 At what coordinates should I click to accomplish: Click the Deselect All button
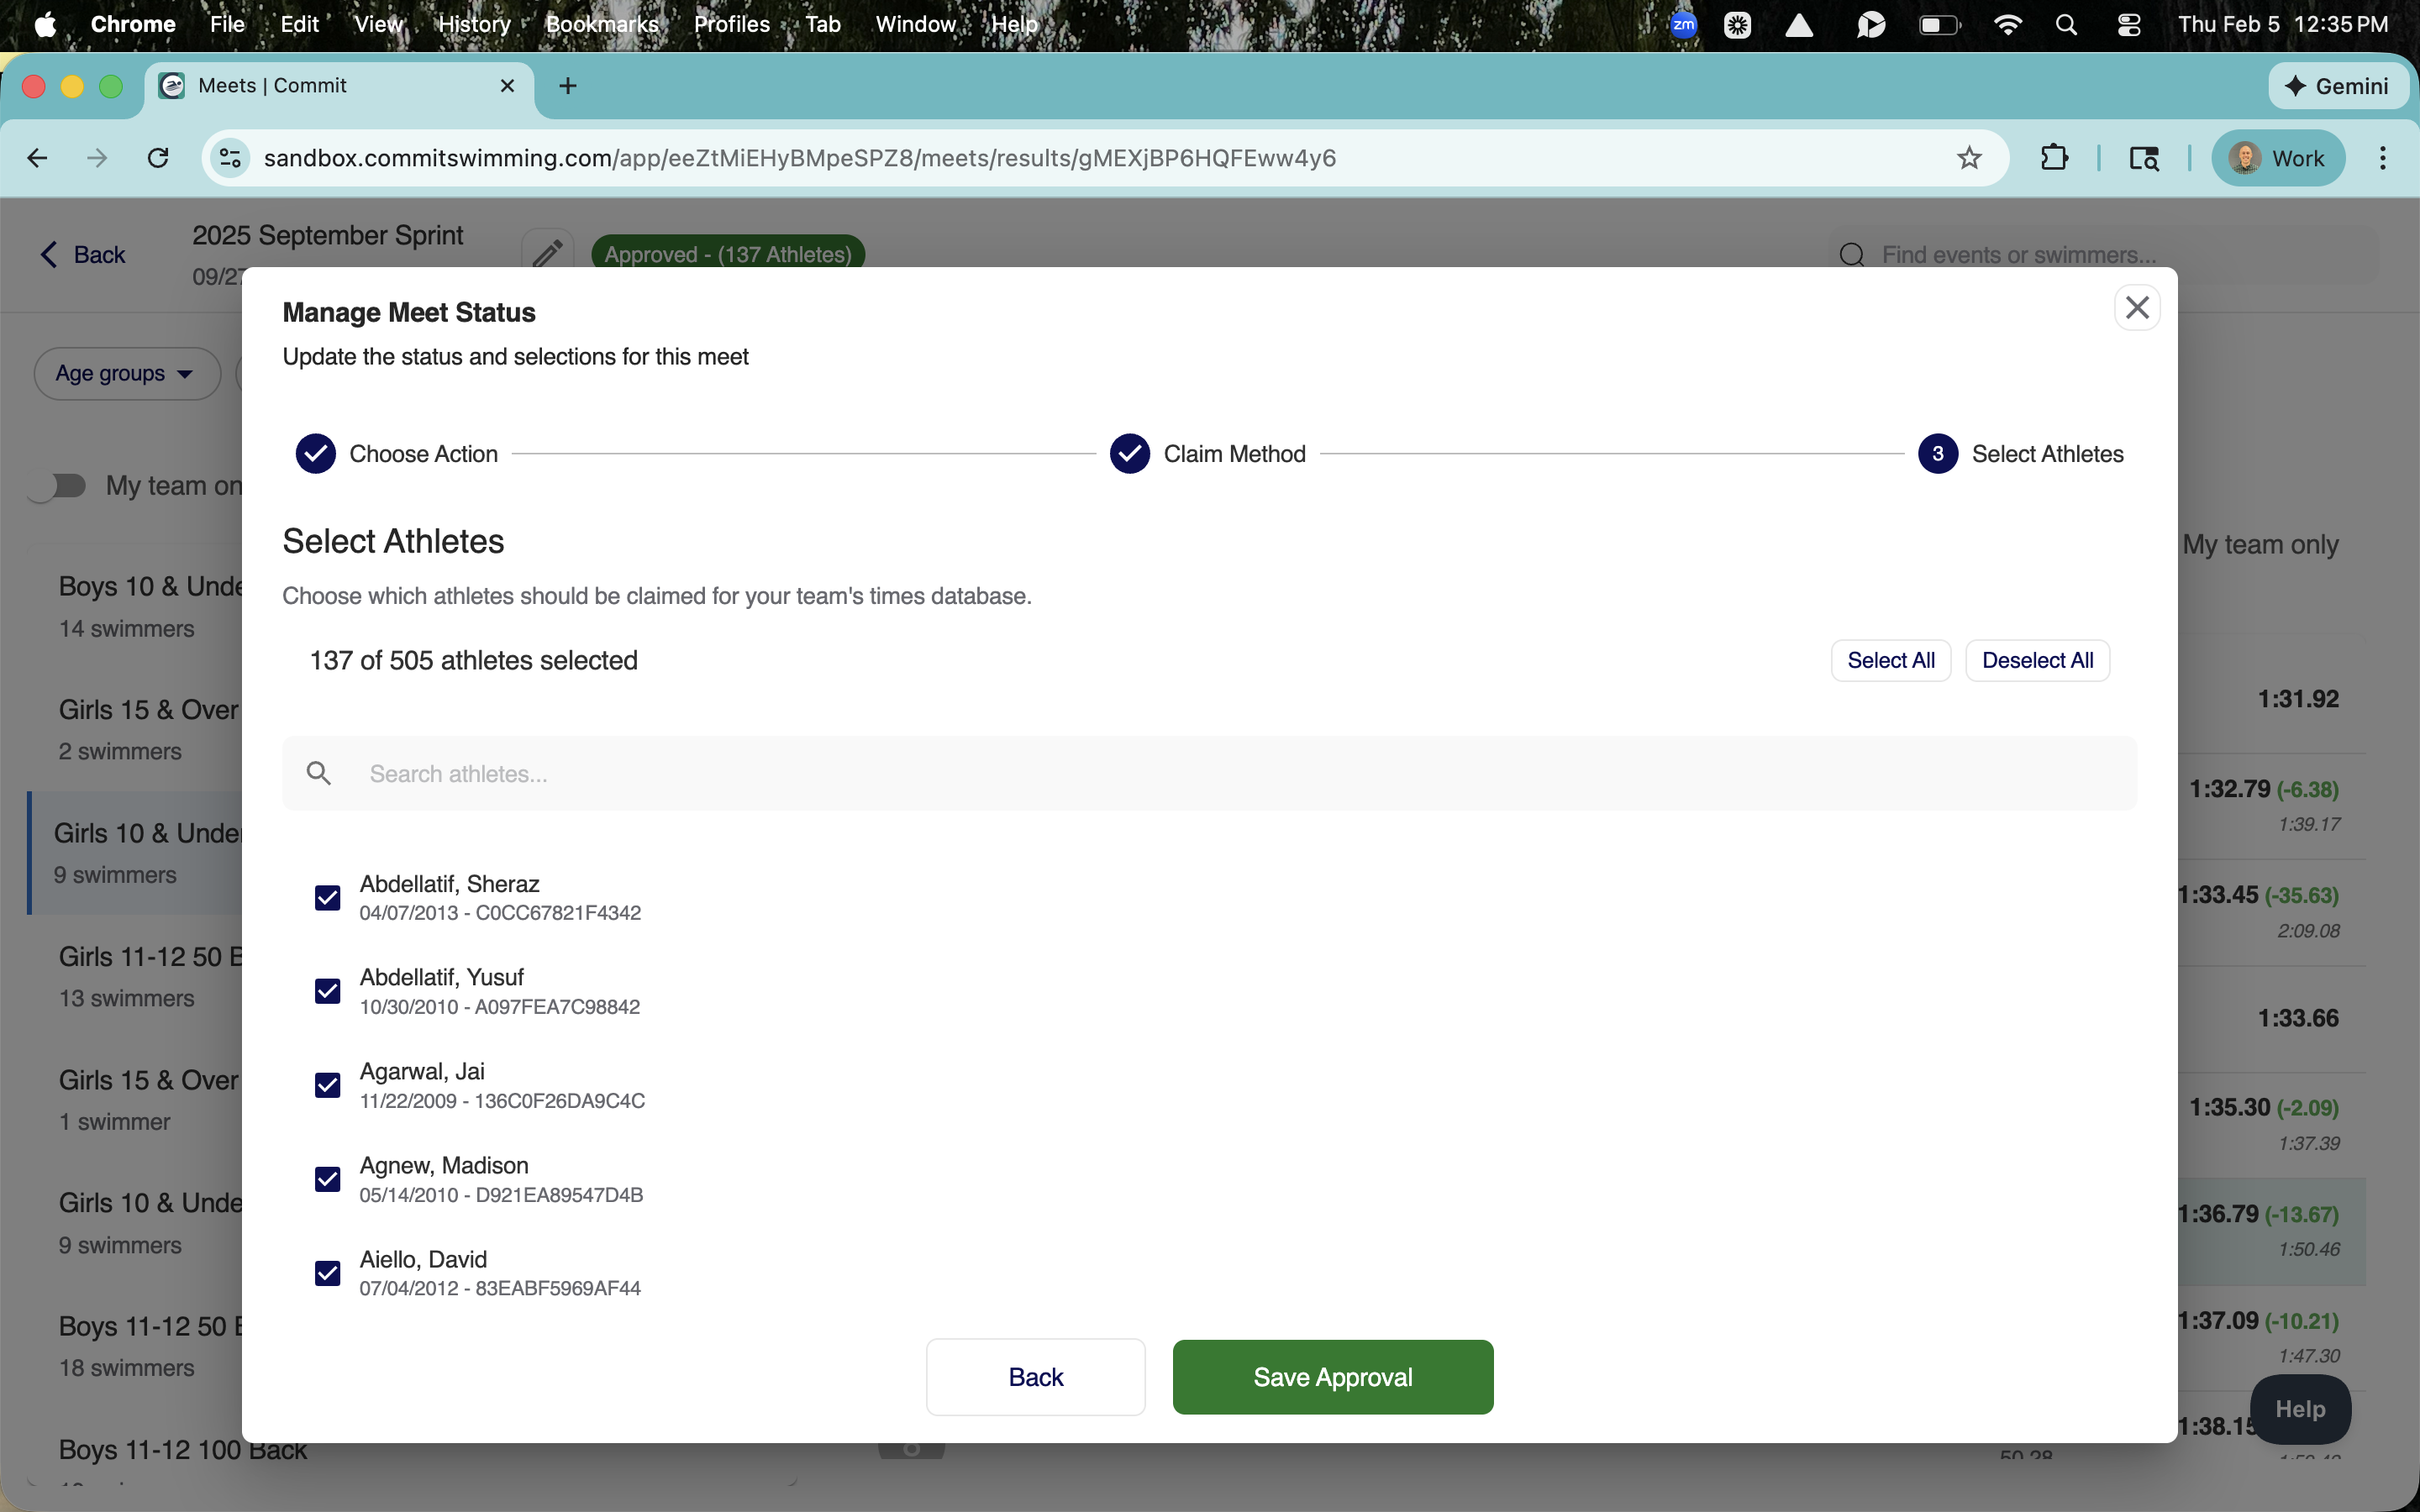(2036, 660)
